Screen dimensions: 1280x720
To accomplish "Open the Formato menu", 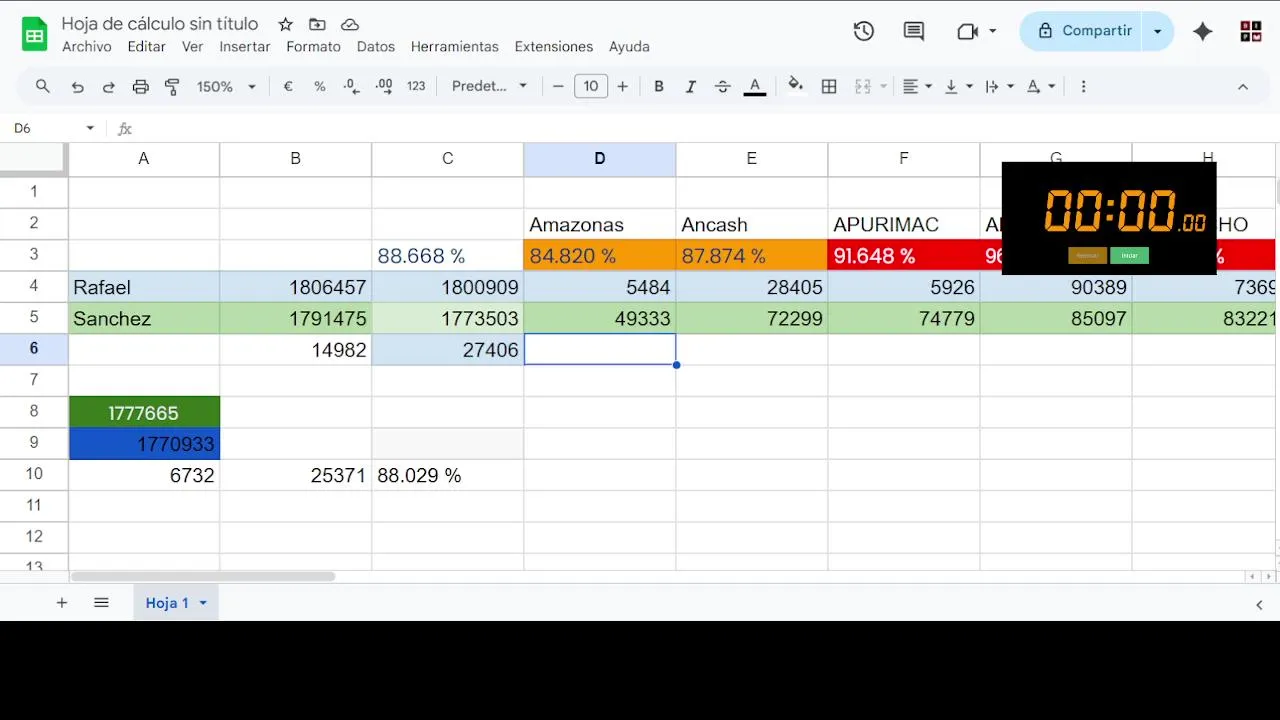I will [313, 46].
